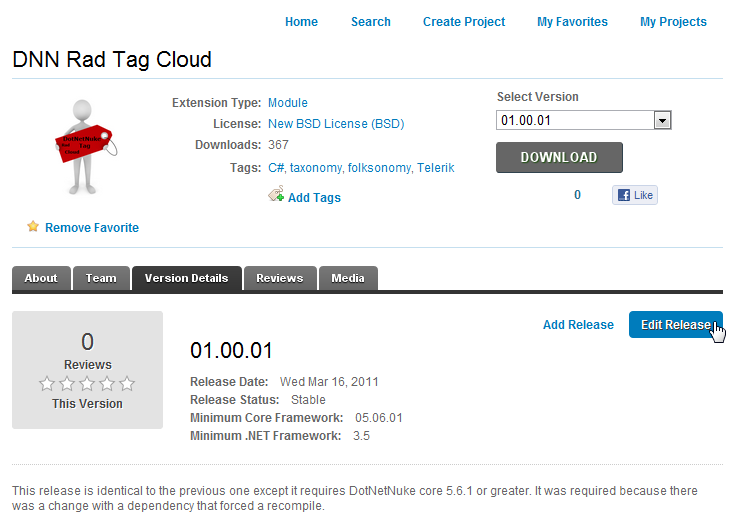
Task: Click the folksonomy tag link
Action: 379,168
